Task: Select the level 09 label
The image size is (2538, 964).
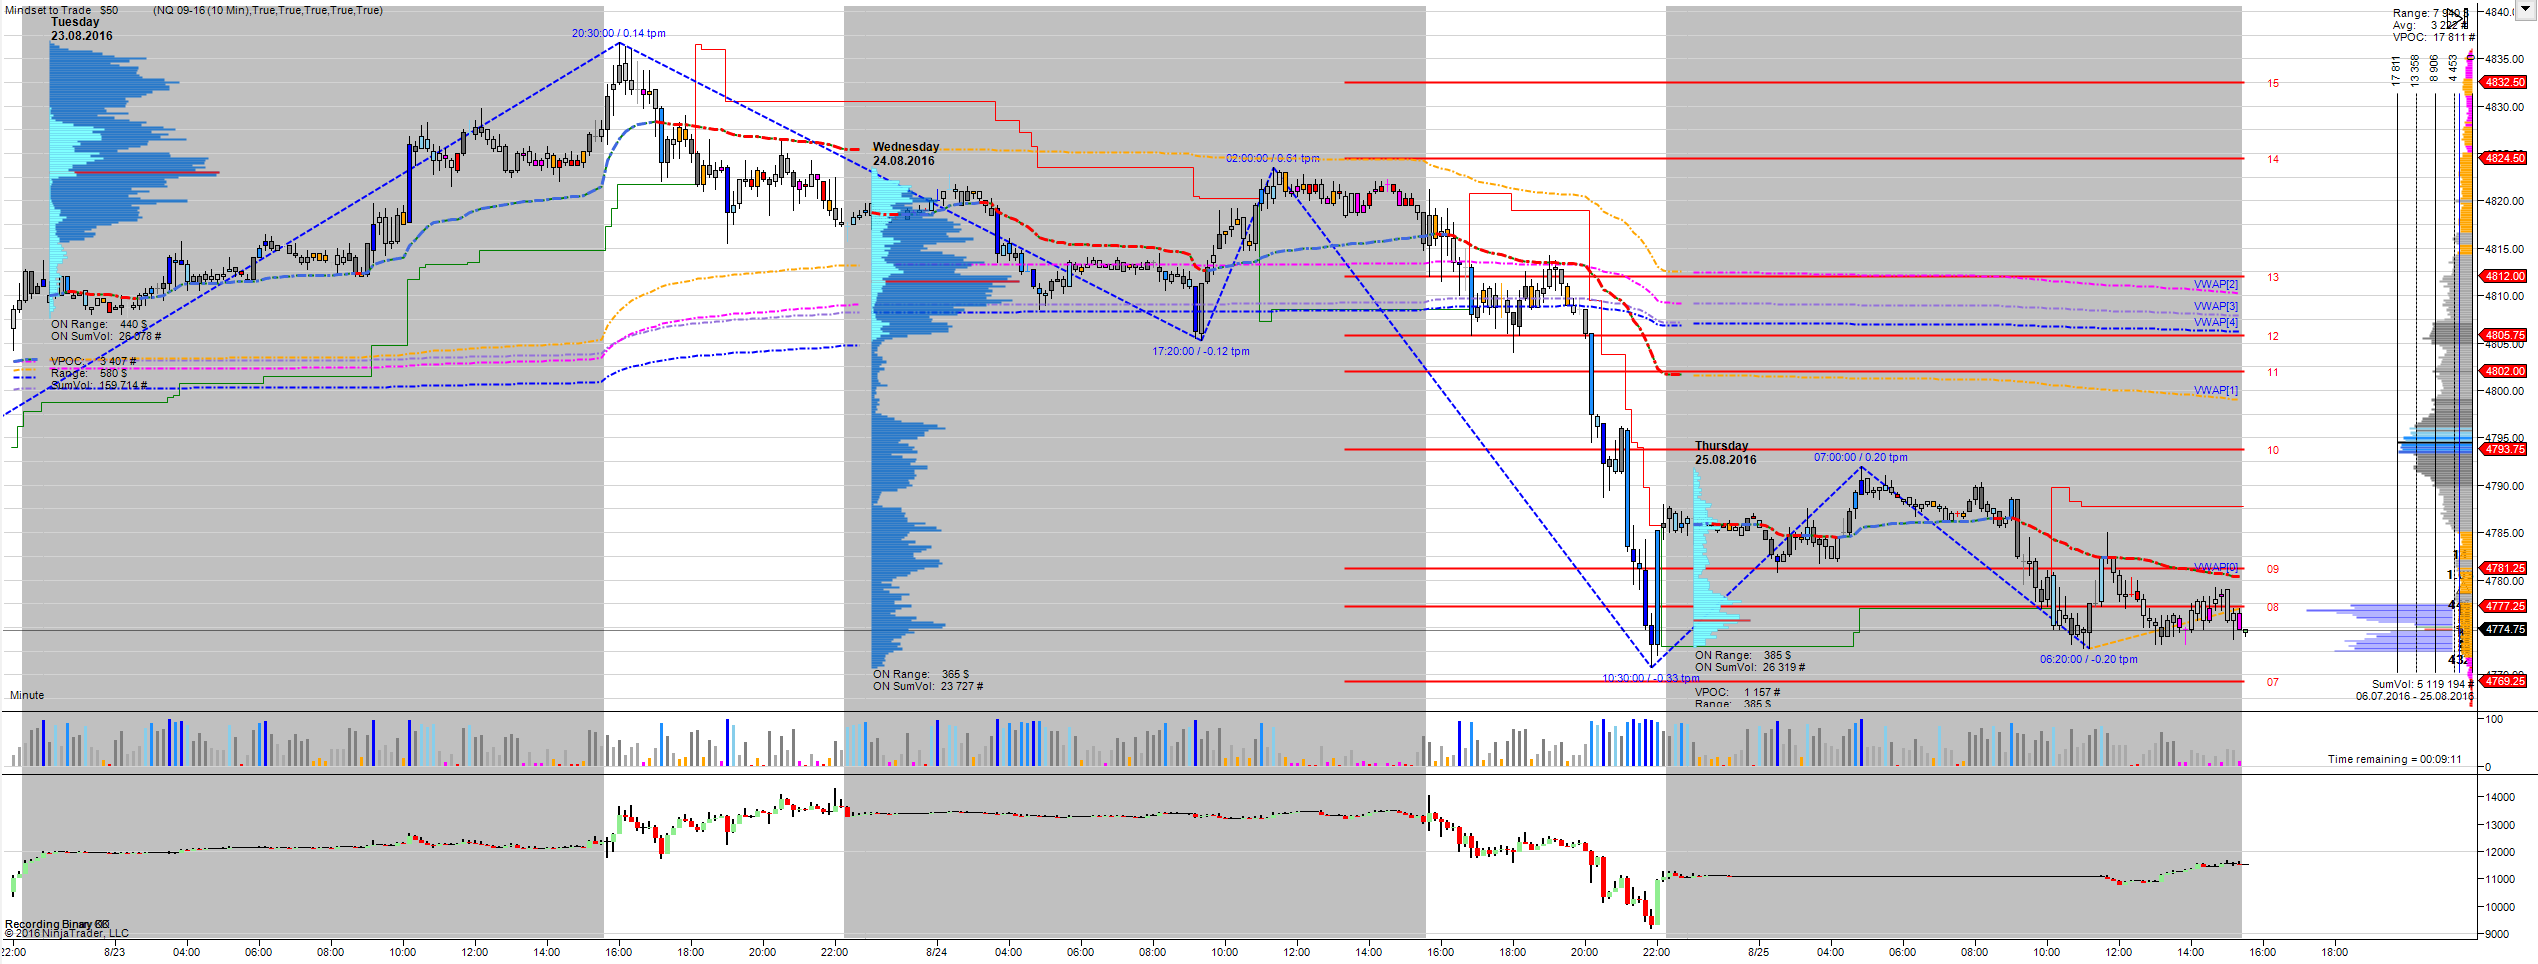Action: 2273,569
